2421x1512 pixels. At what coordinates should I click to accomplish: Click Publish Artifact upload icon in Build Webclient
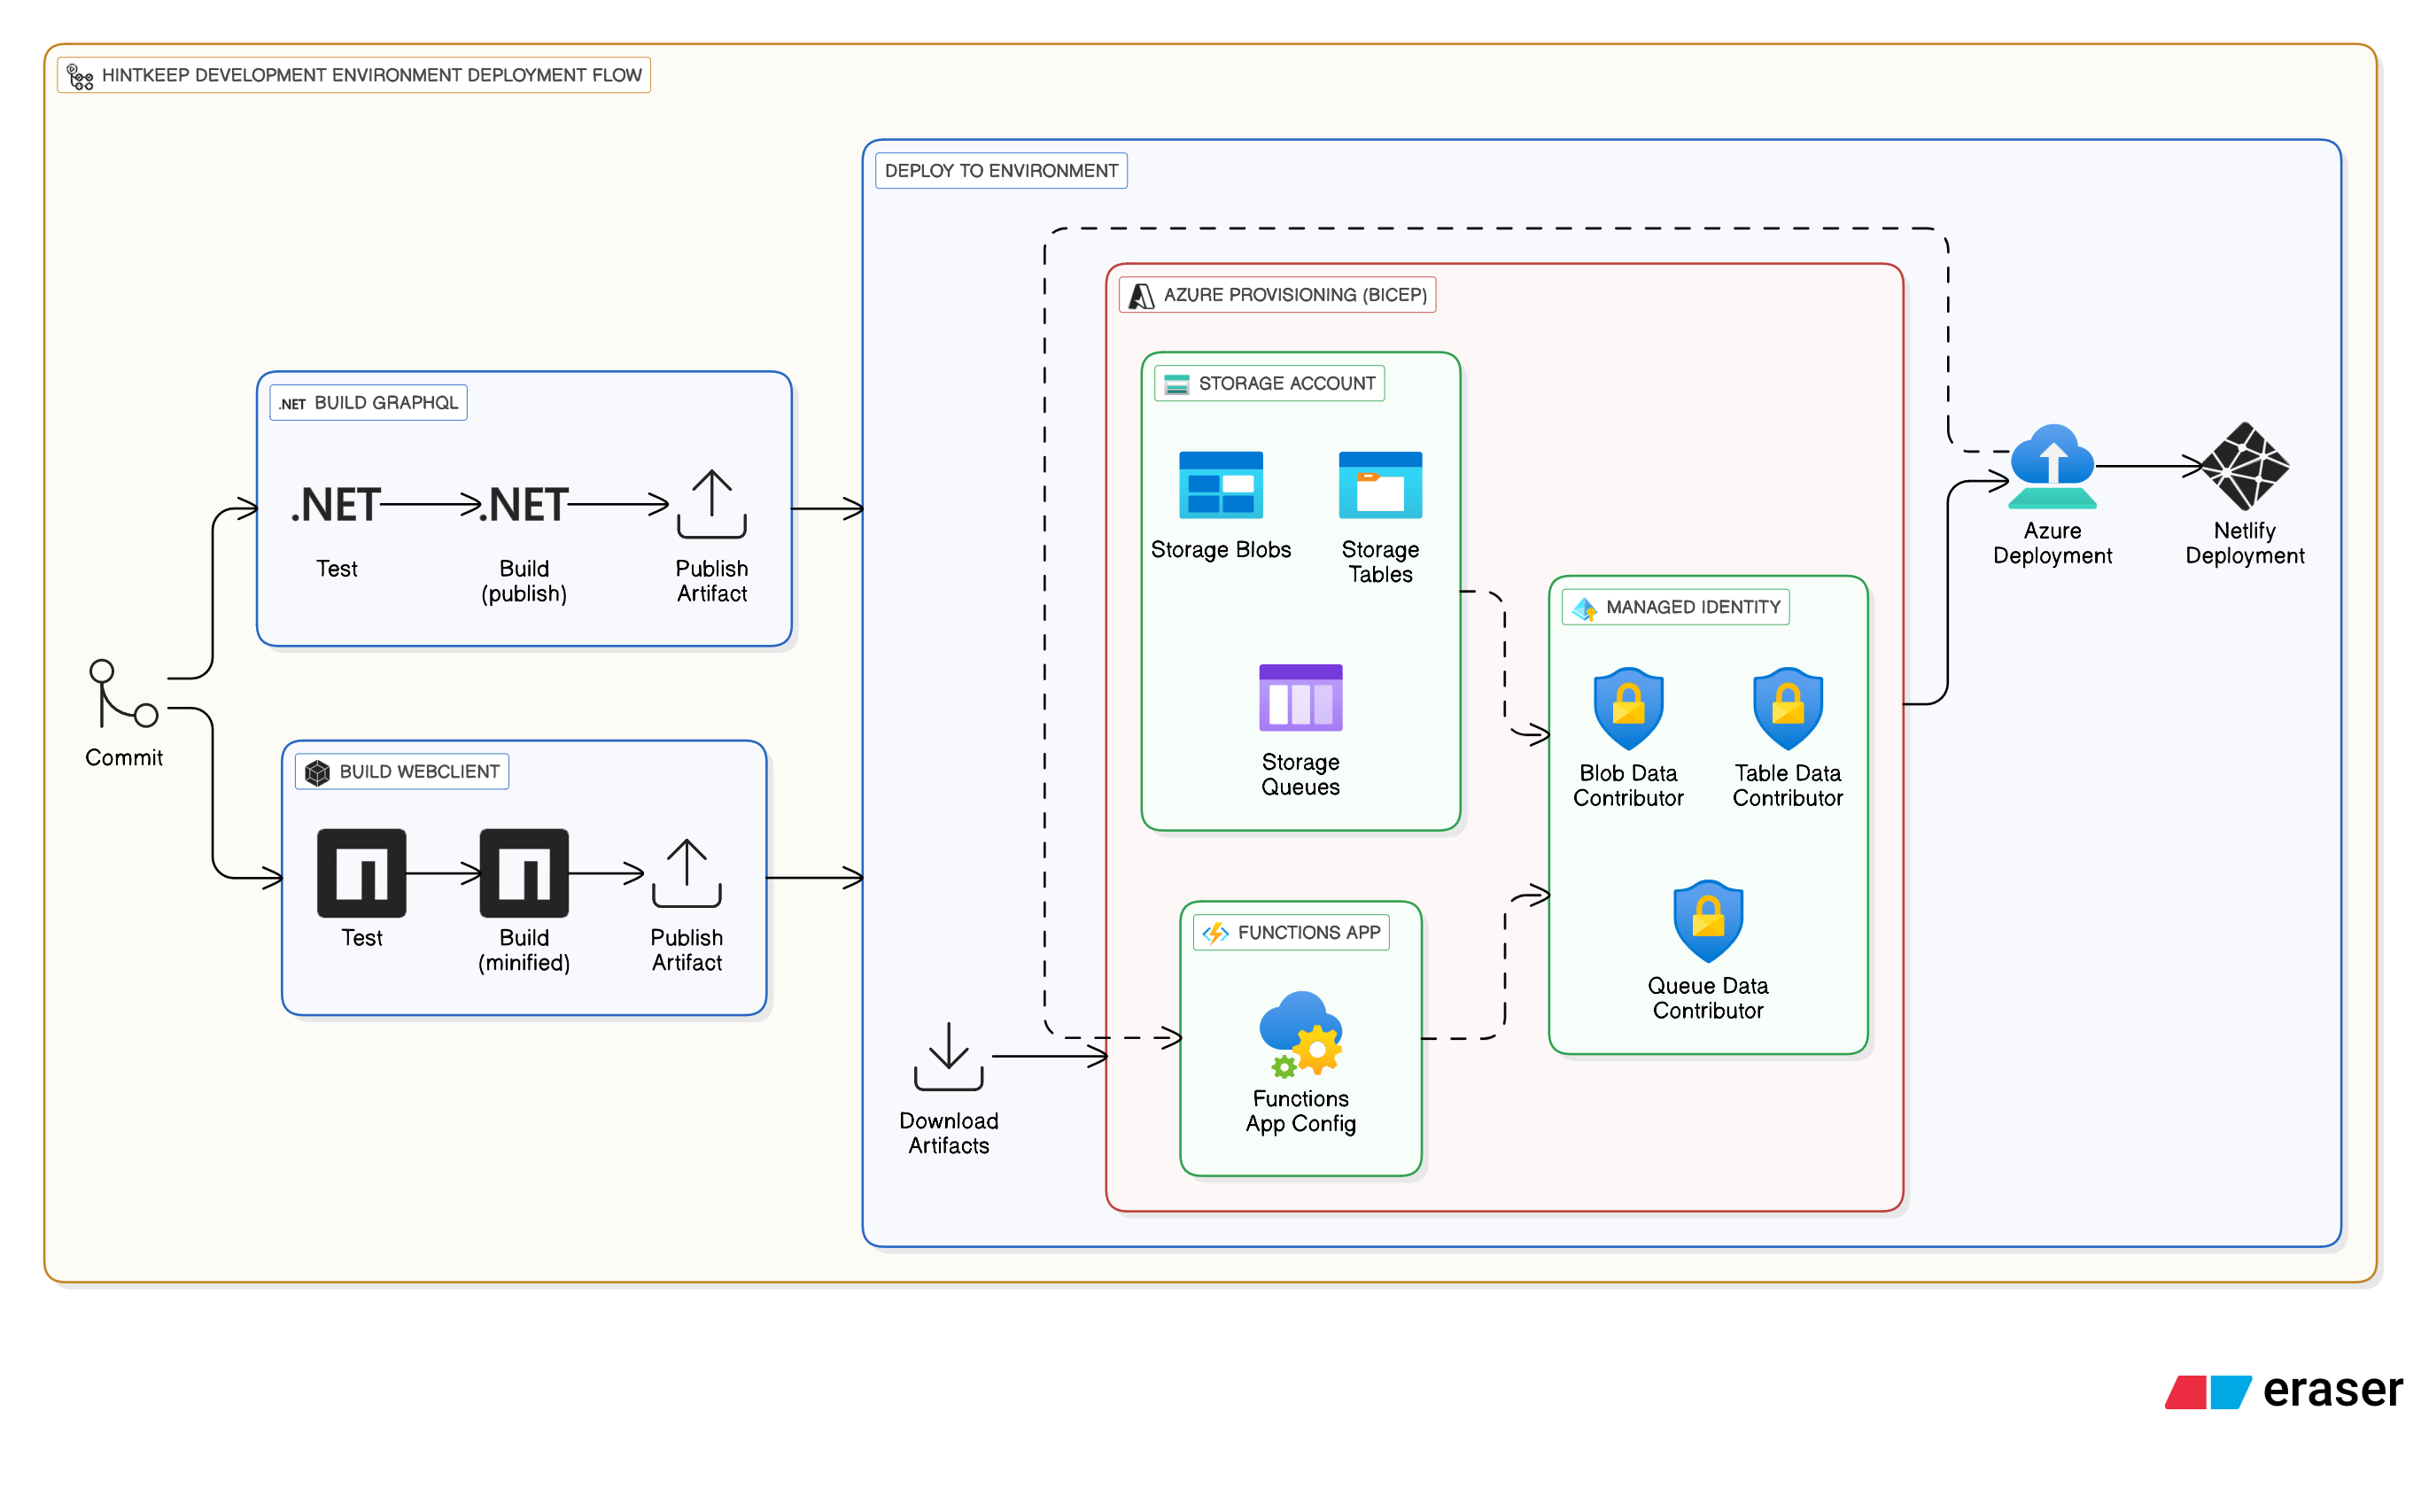[687, 873]
